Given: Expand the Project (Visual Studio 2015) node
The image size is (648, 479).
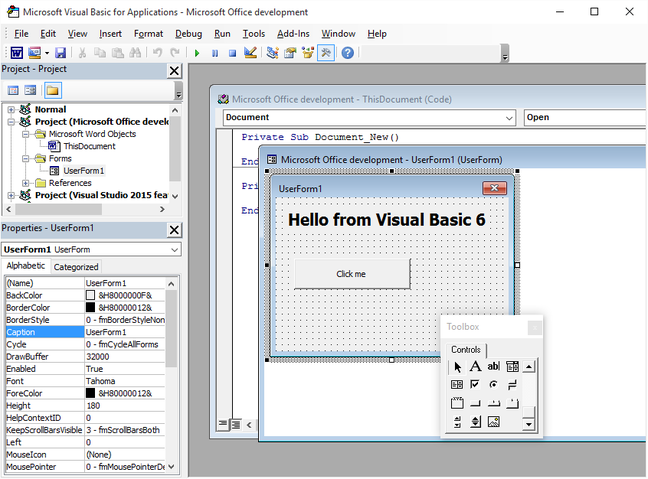Looking at the screenshot, I should 11,195.
